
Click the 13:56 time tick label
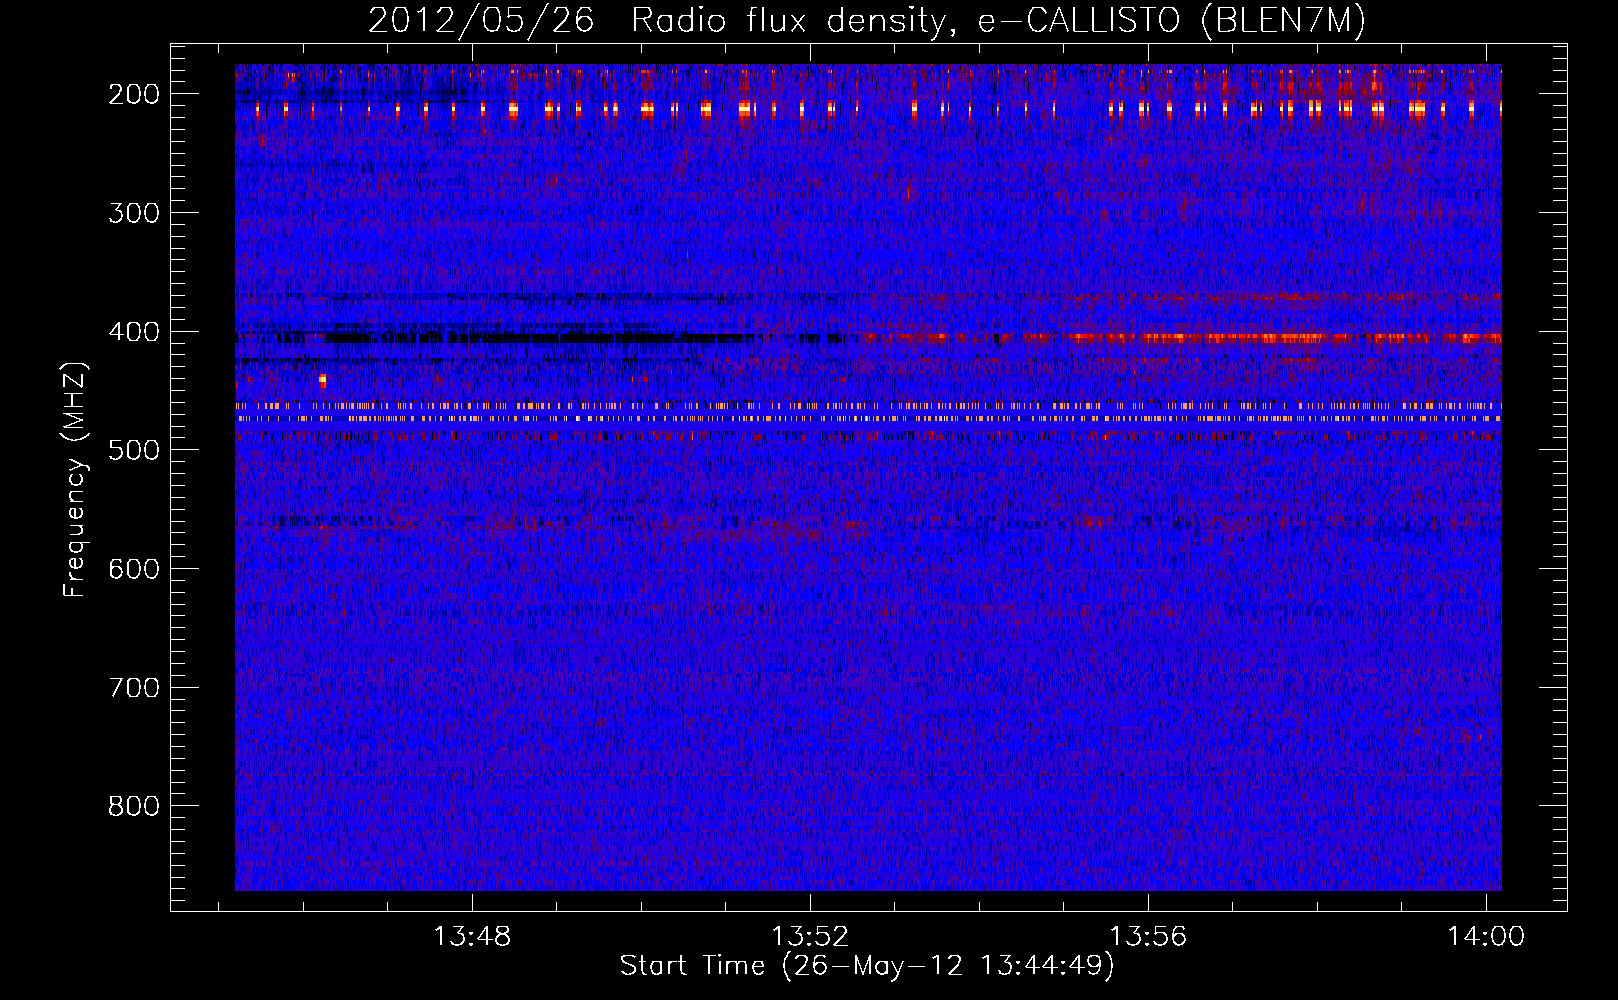pyautogui.click(x=1148, y=936)
